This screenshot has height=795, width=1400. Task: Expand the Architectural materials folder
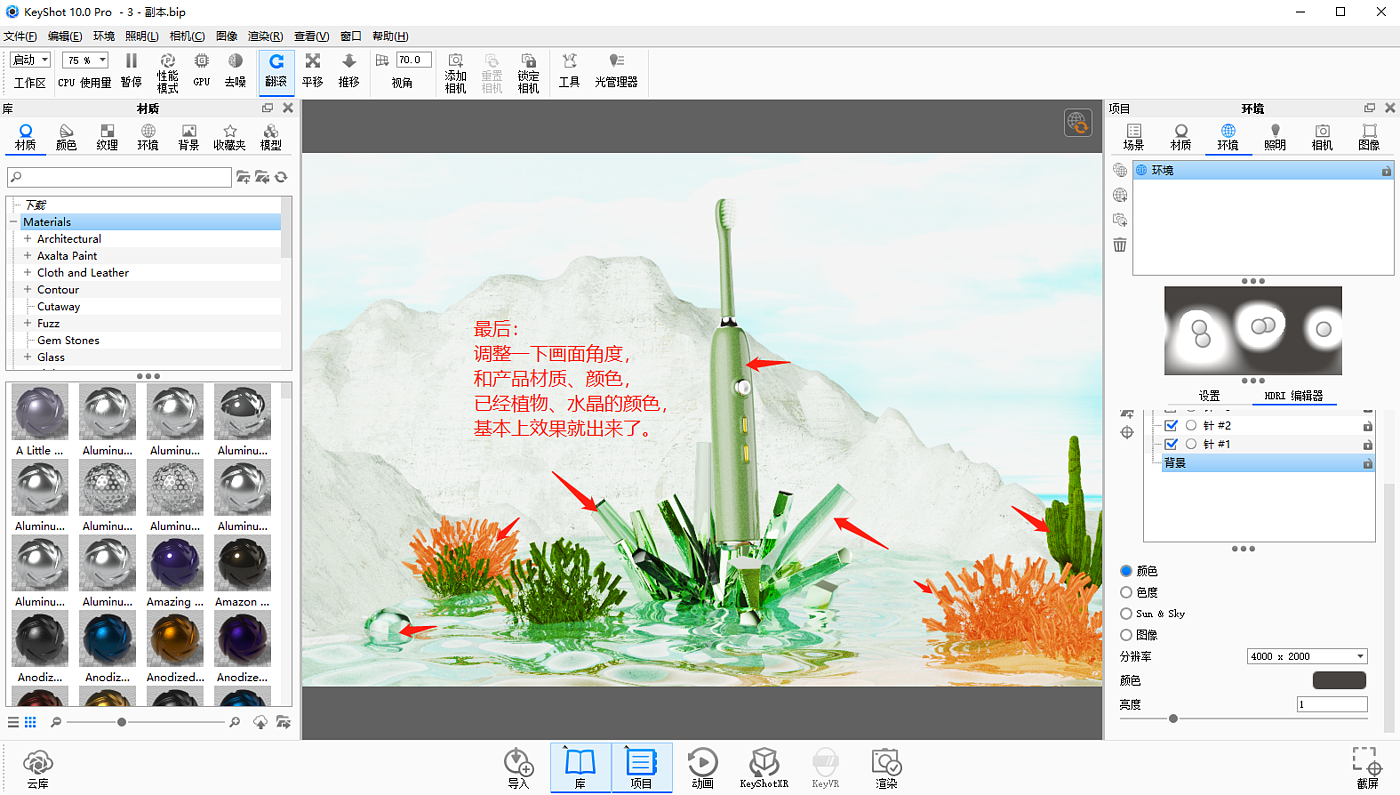click(28, 239)
